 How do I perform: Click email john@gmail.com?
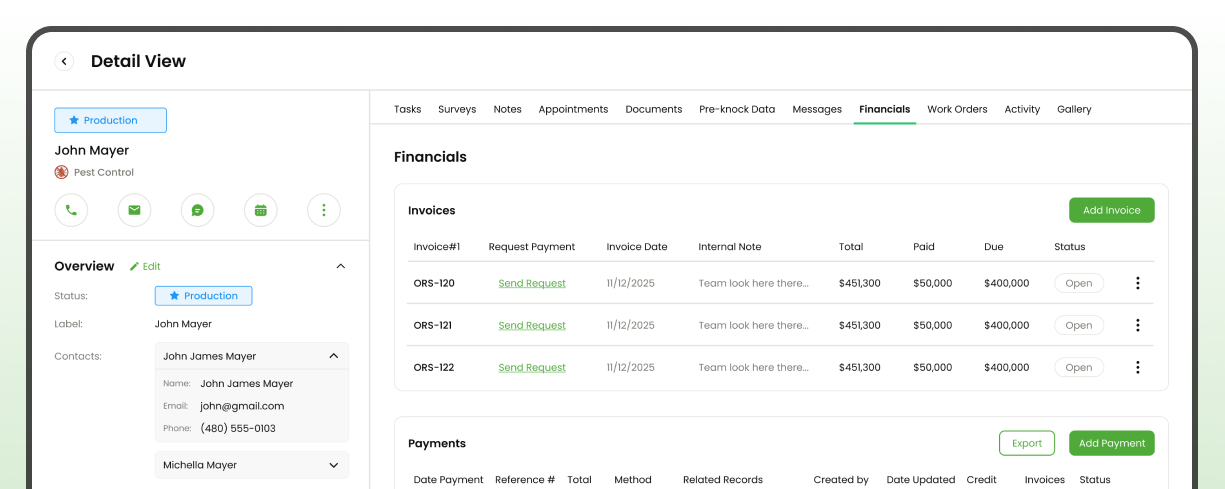point(242,406)
